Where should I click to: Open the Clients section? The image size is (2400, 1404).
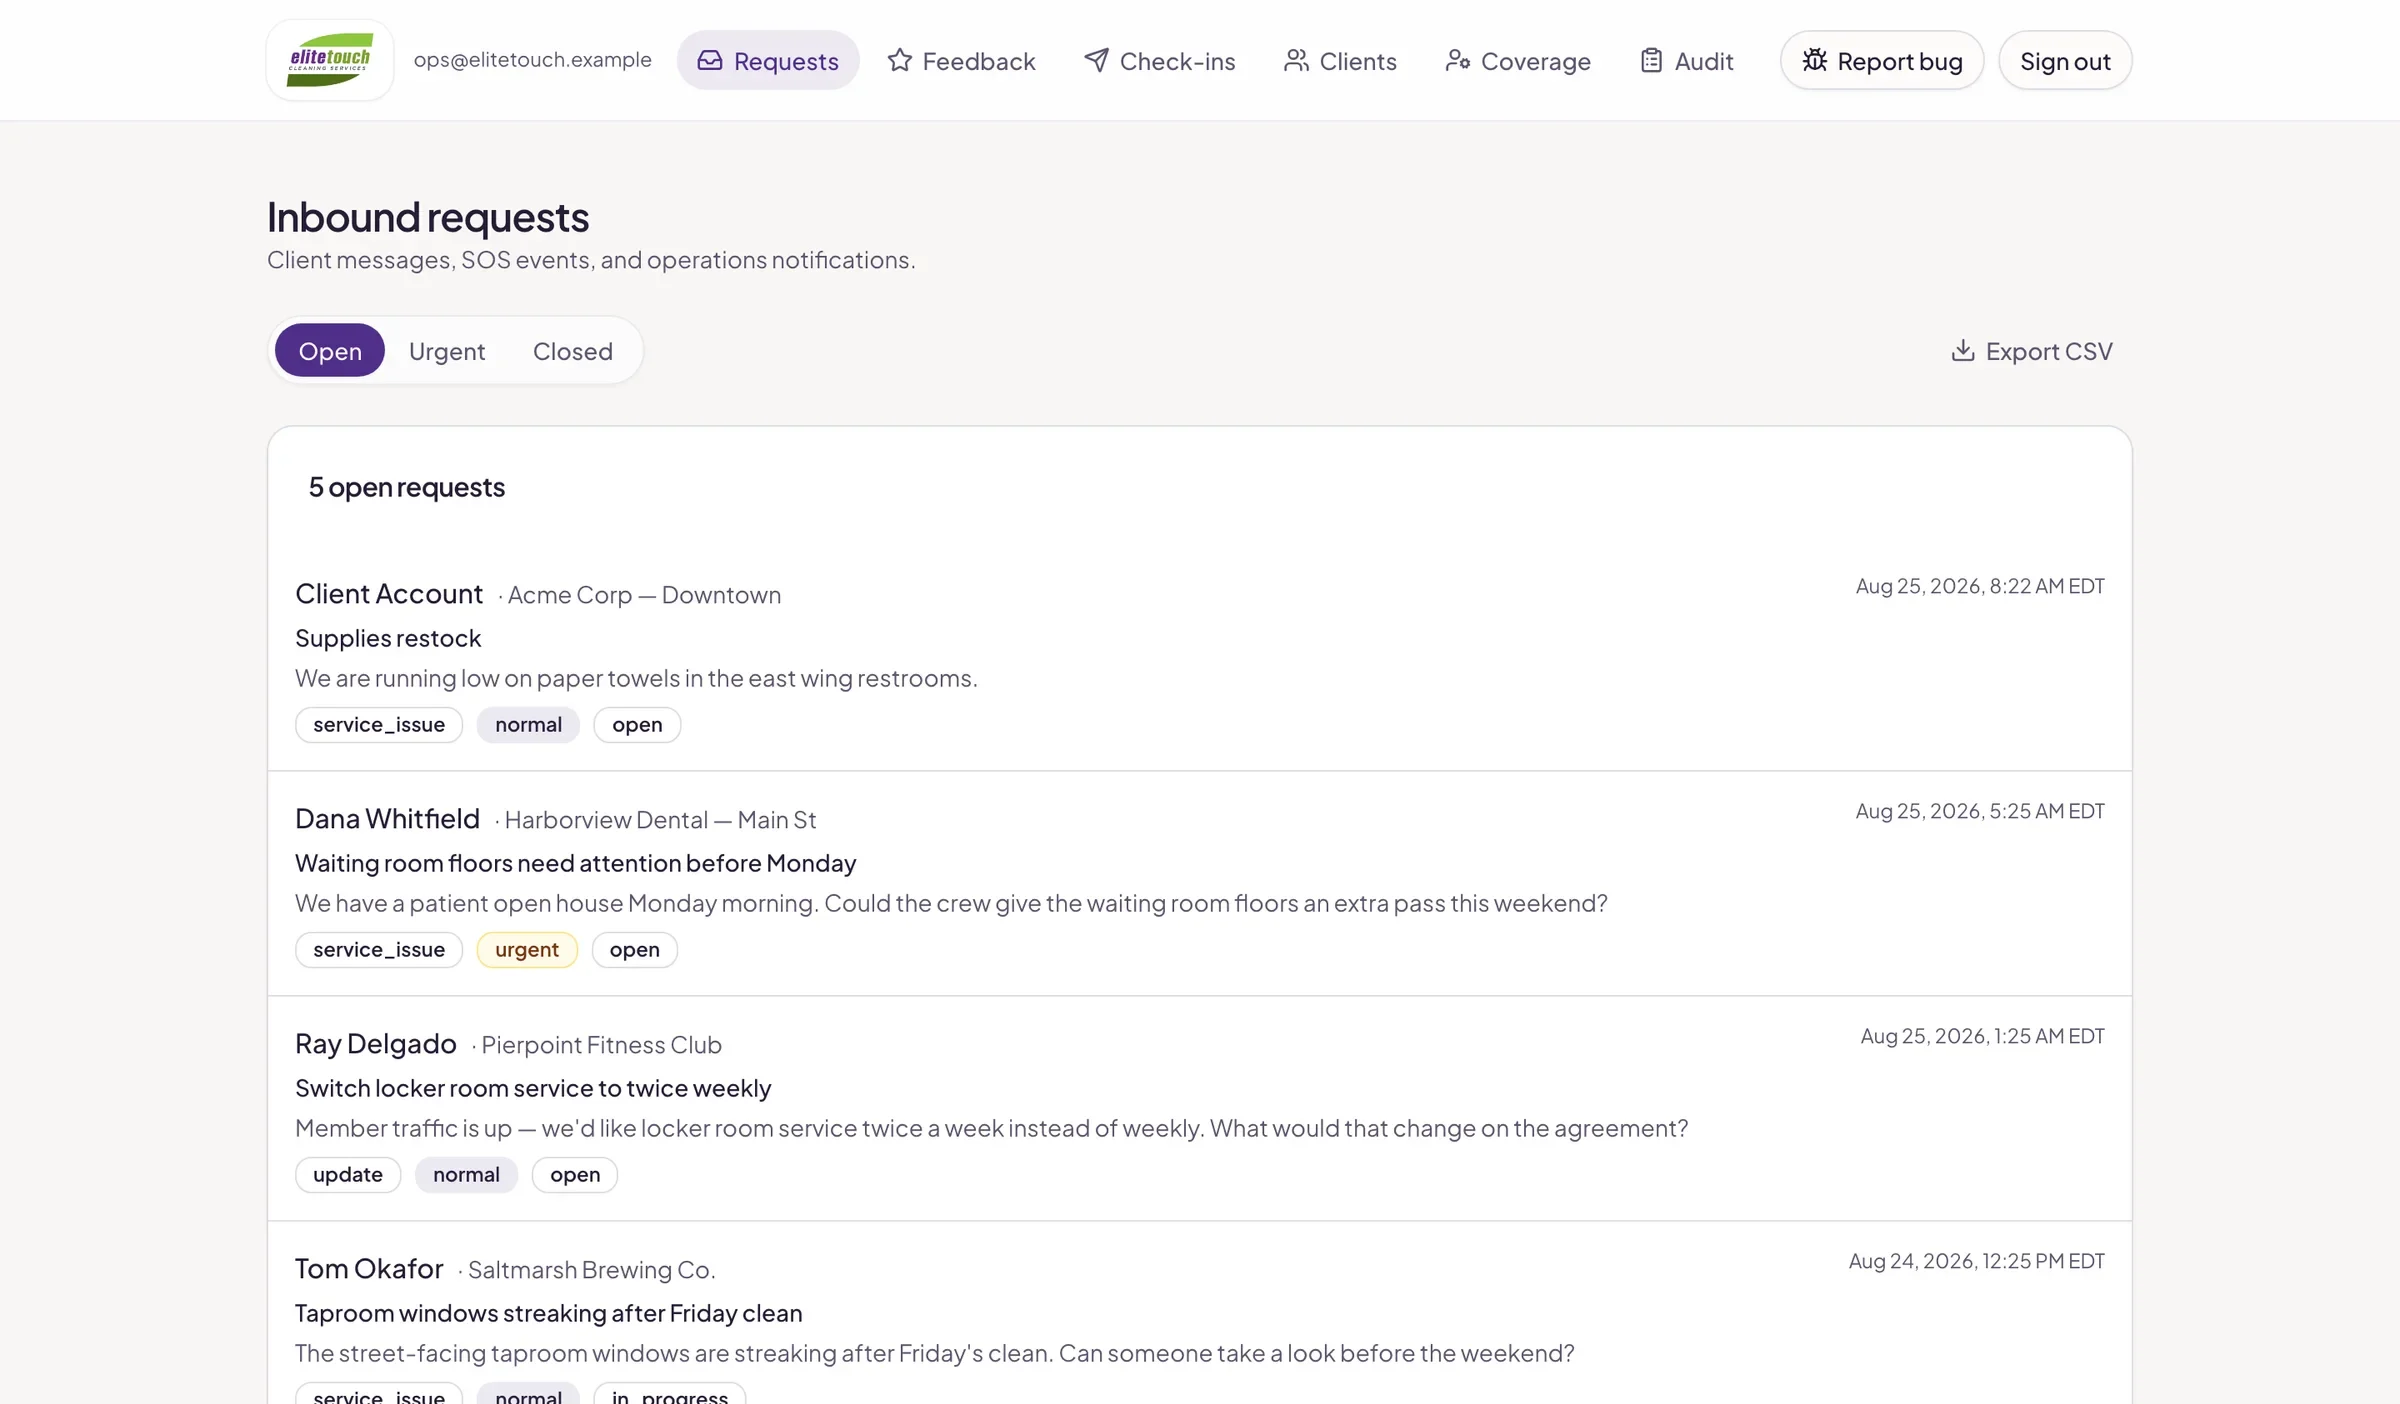1340,61
